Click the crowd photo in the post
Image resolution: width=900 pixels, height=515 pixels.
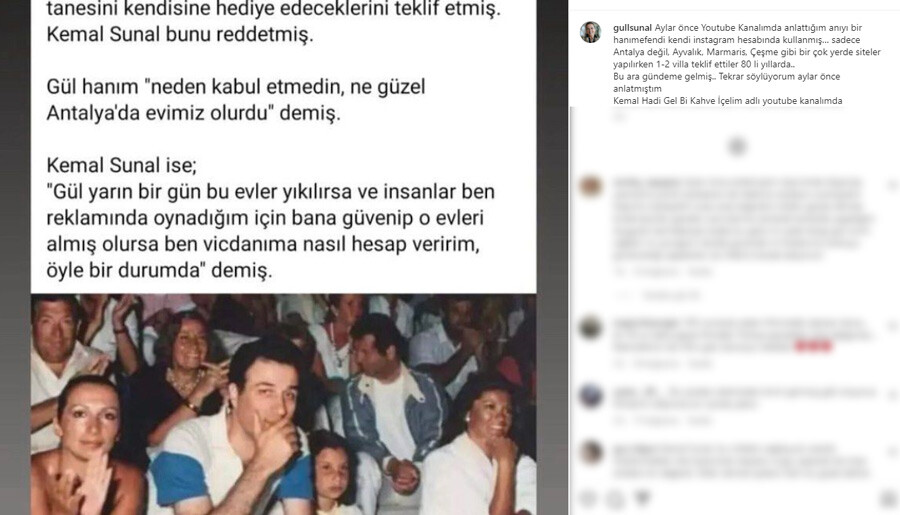pyautogui.click(x=284, y=404)
